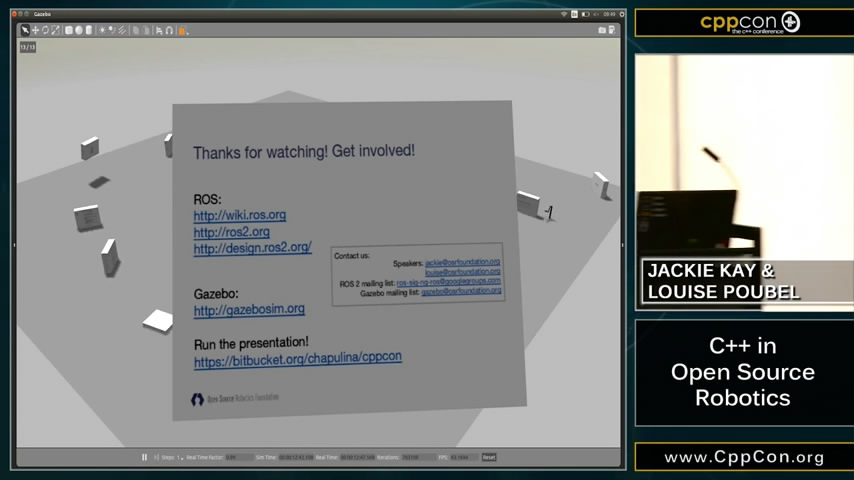Open the http://design.ros2.org/ link
Viewport: 854px width, 480px height.
click(252, 248)
